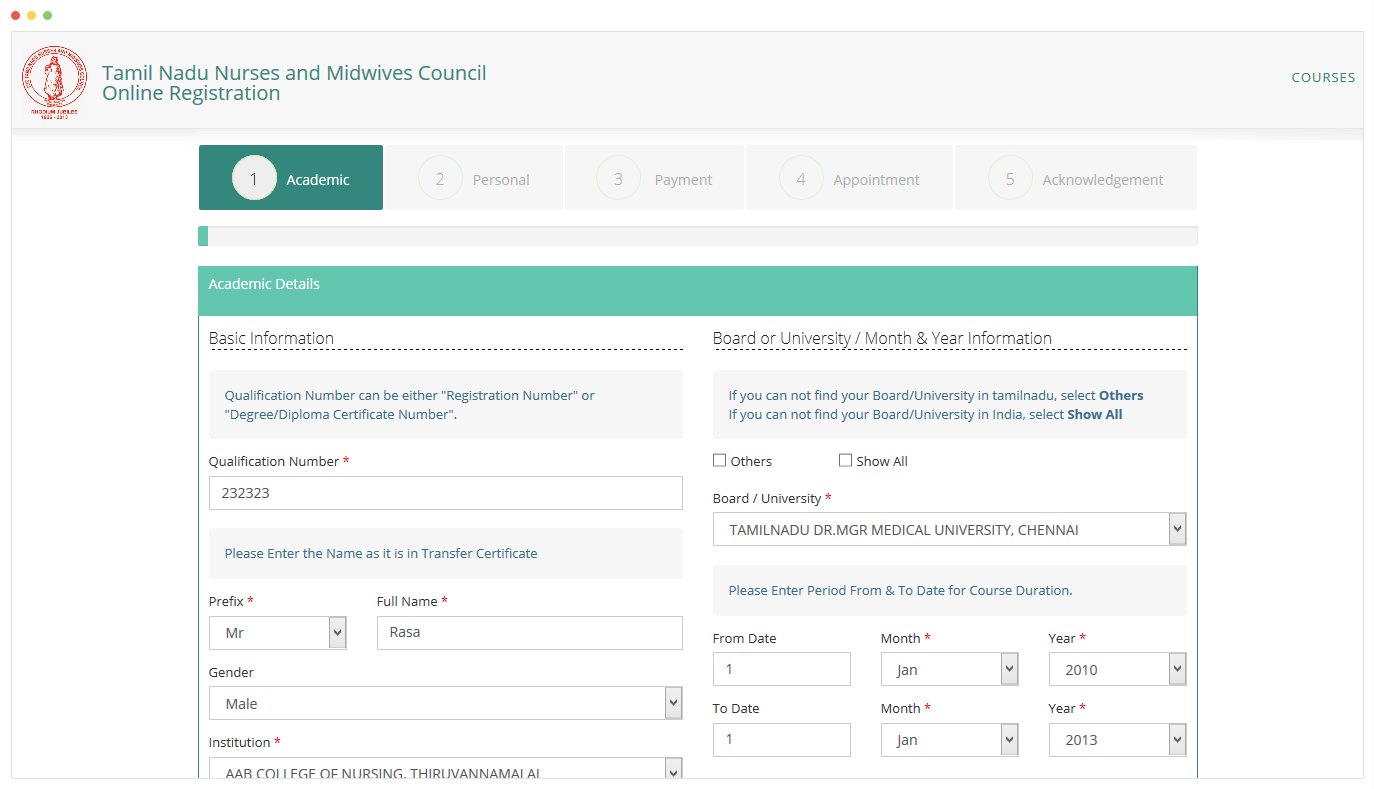
Task: Click the step 2 number circle
Action: pos(440,178)
